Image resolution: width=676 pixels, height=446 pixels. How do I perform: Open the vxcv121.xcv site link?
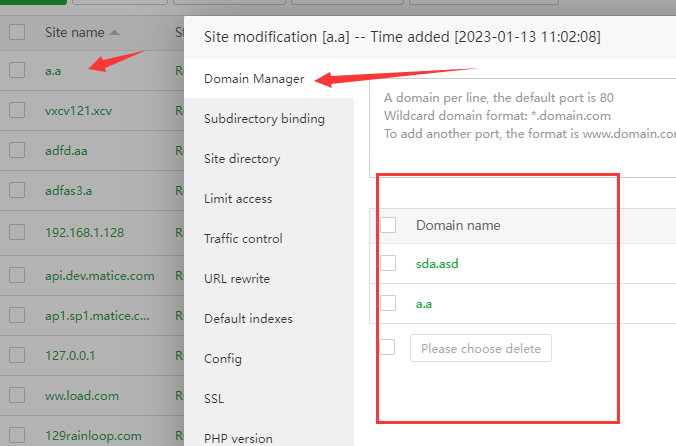78,111
